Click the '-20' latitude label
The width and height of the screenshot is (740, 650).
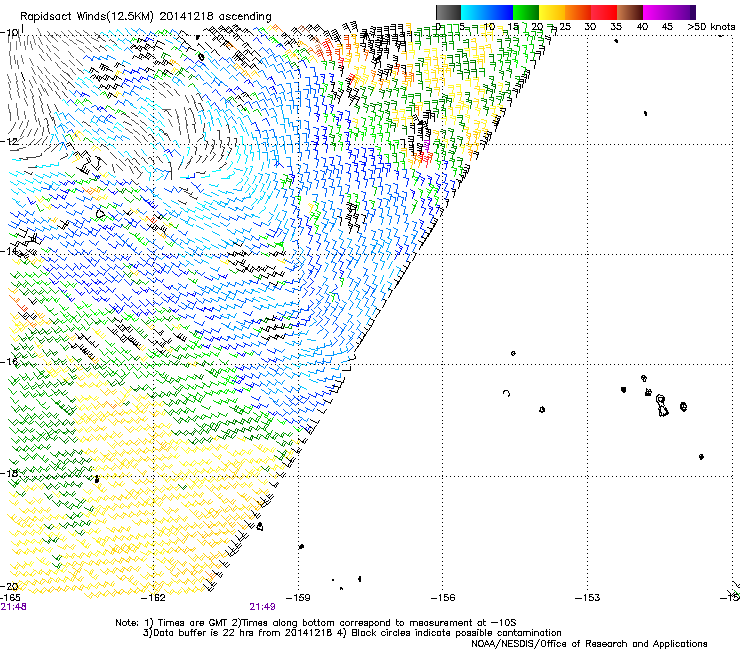coord(9,586)
